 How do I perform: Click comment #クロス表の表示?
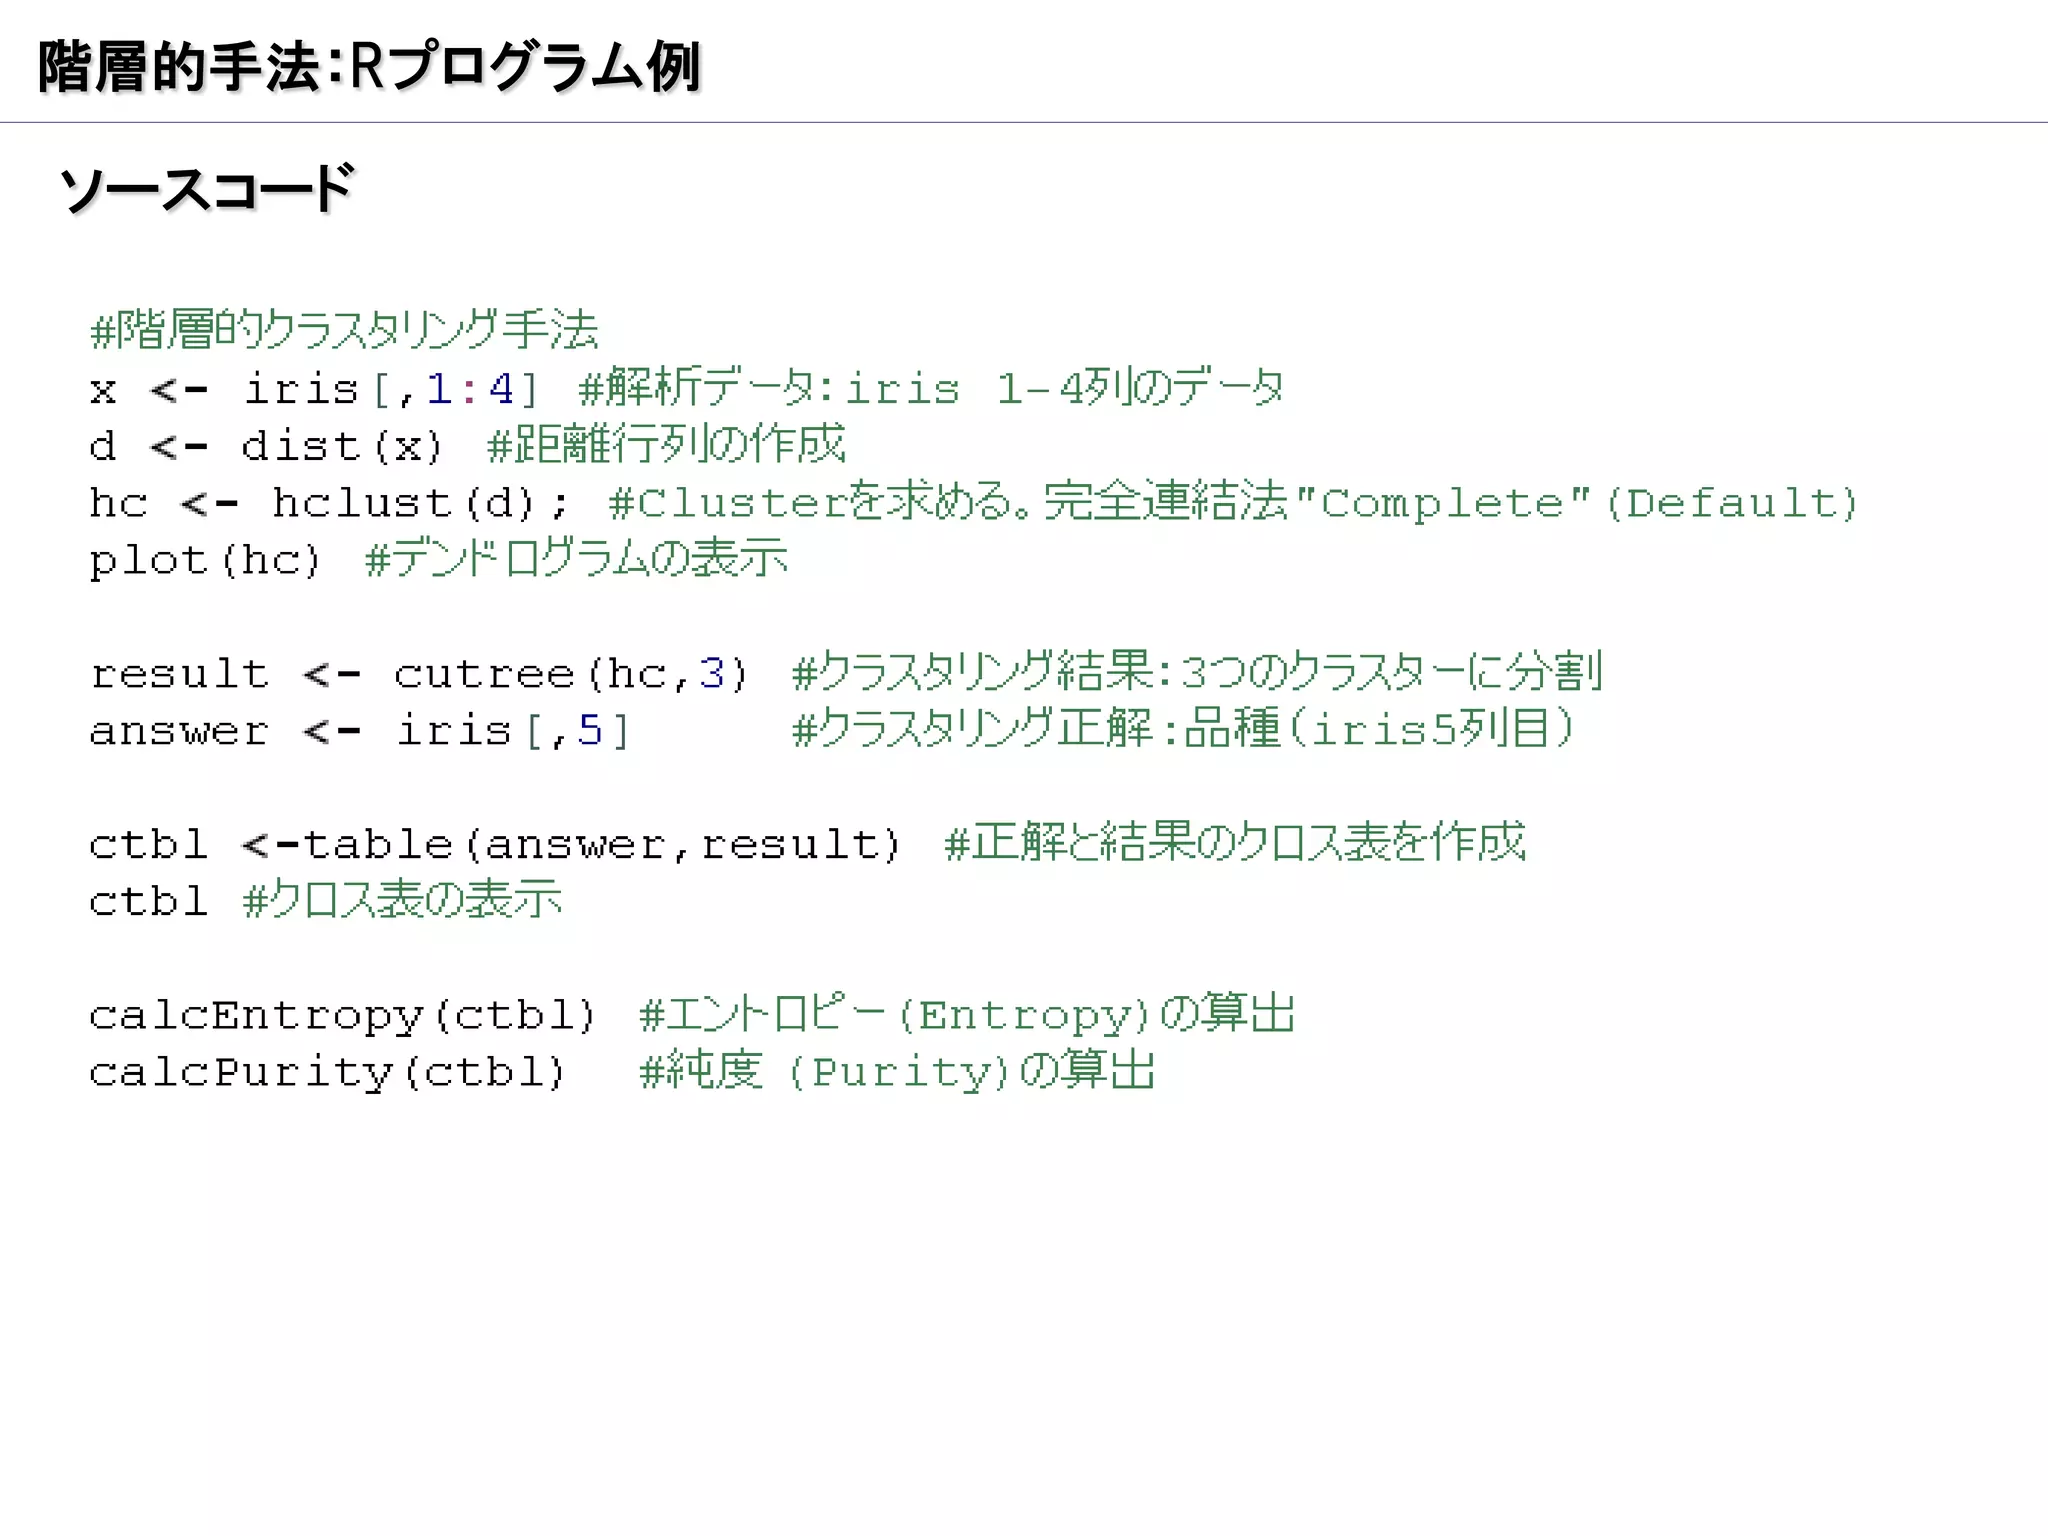tap(402, 900)
